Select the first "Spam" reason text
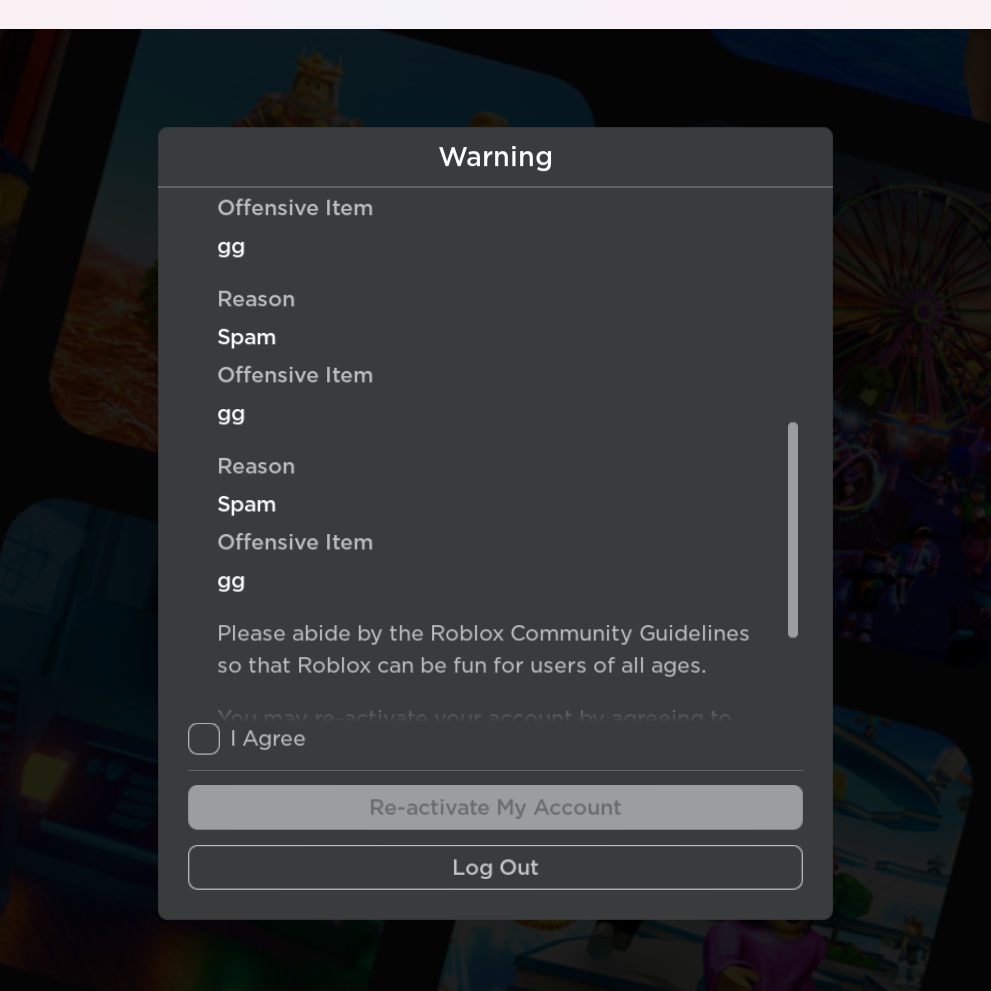Viewport: 991px width, 991px height. point(246,337)
